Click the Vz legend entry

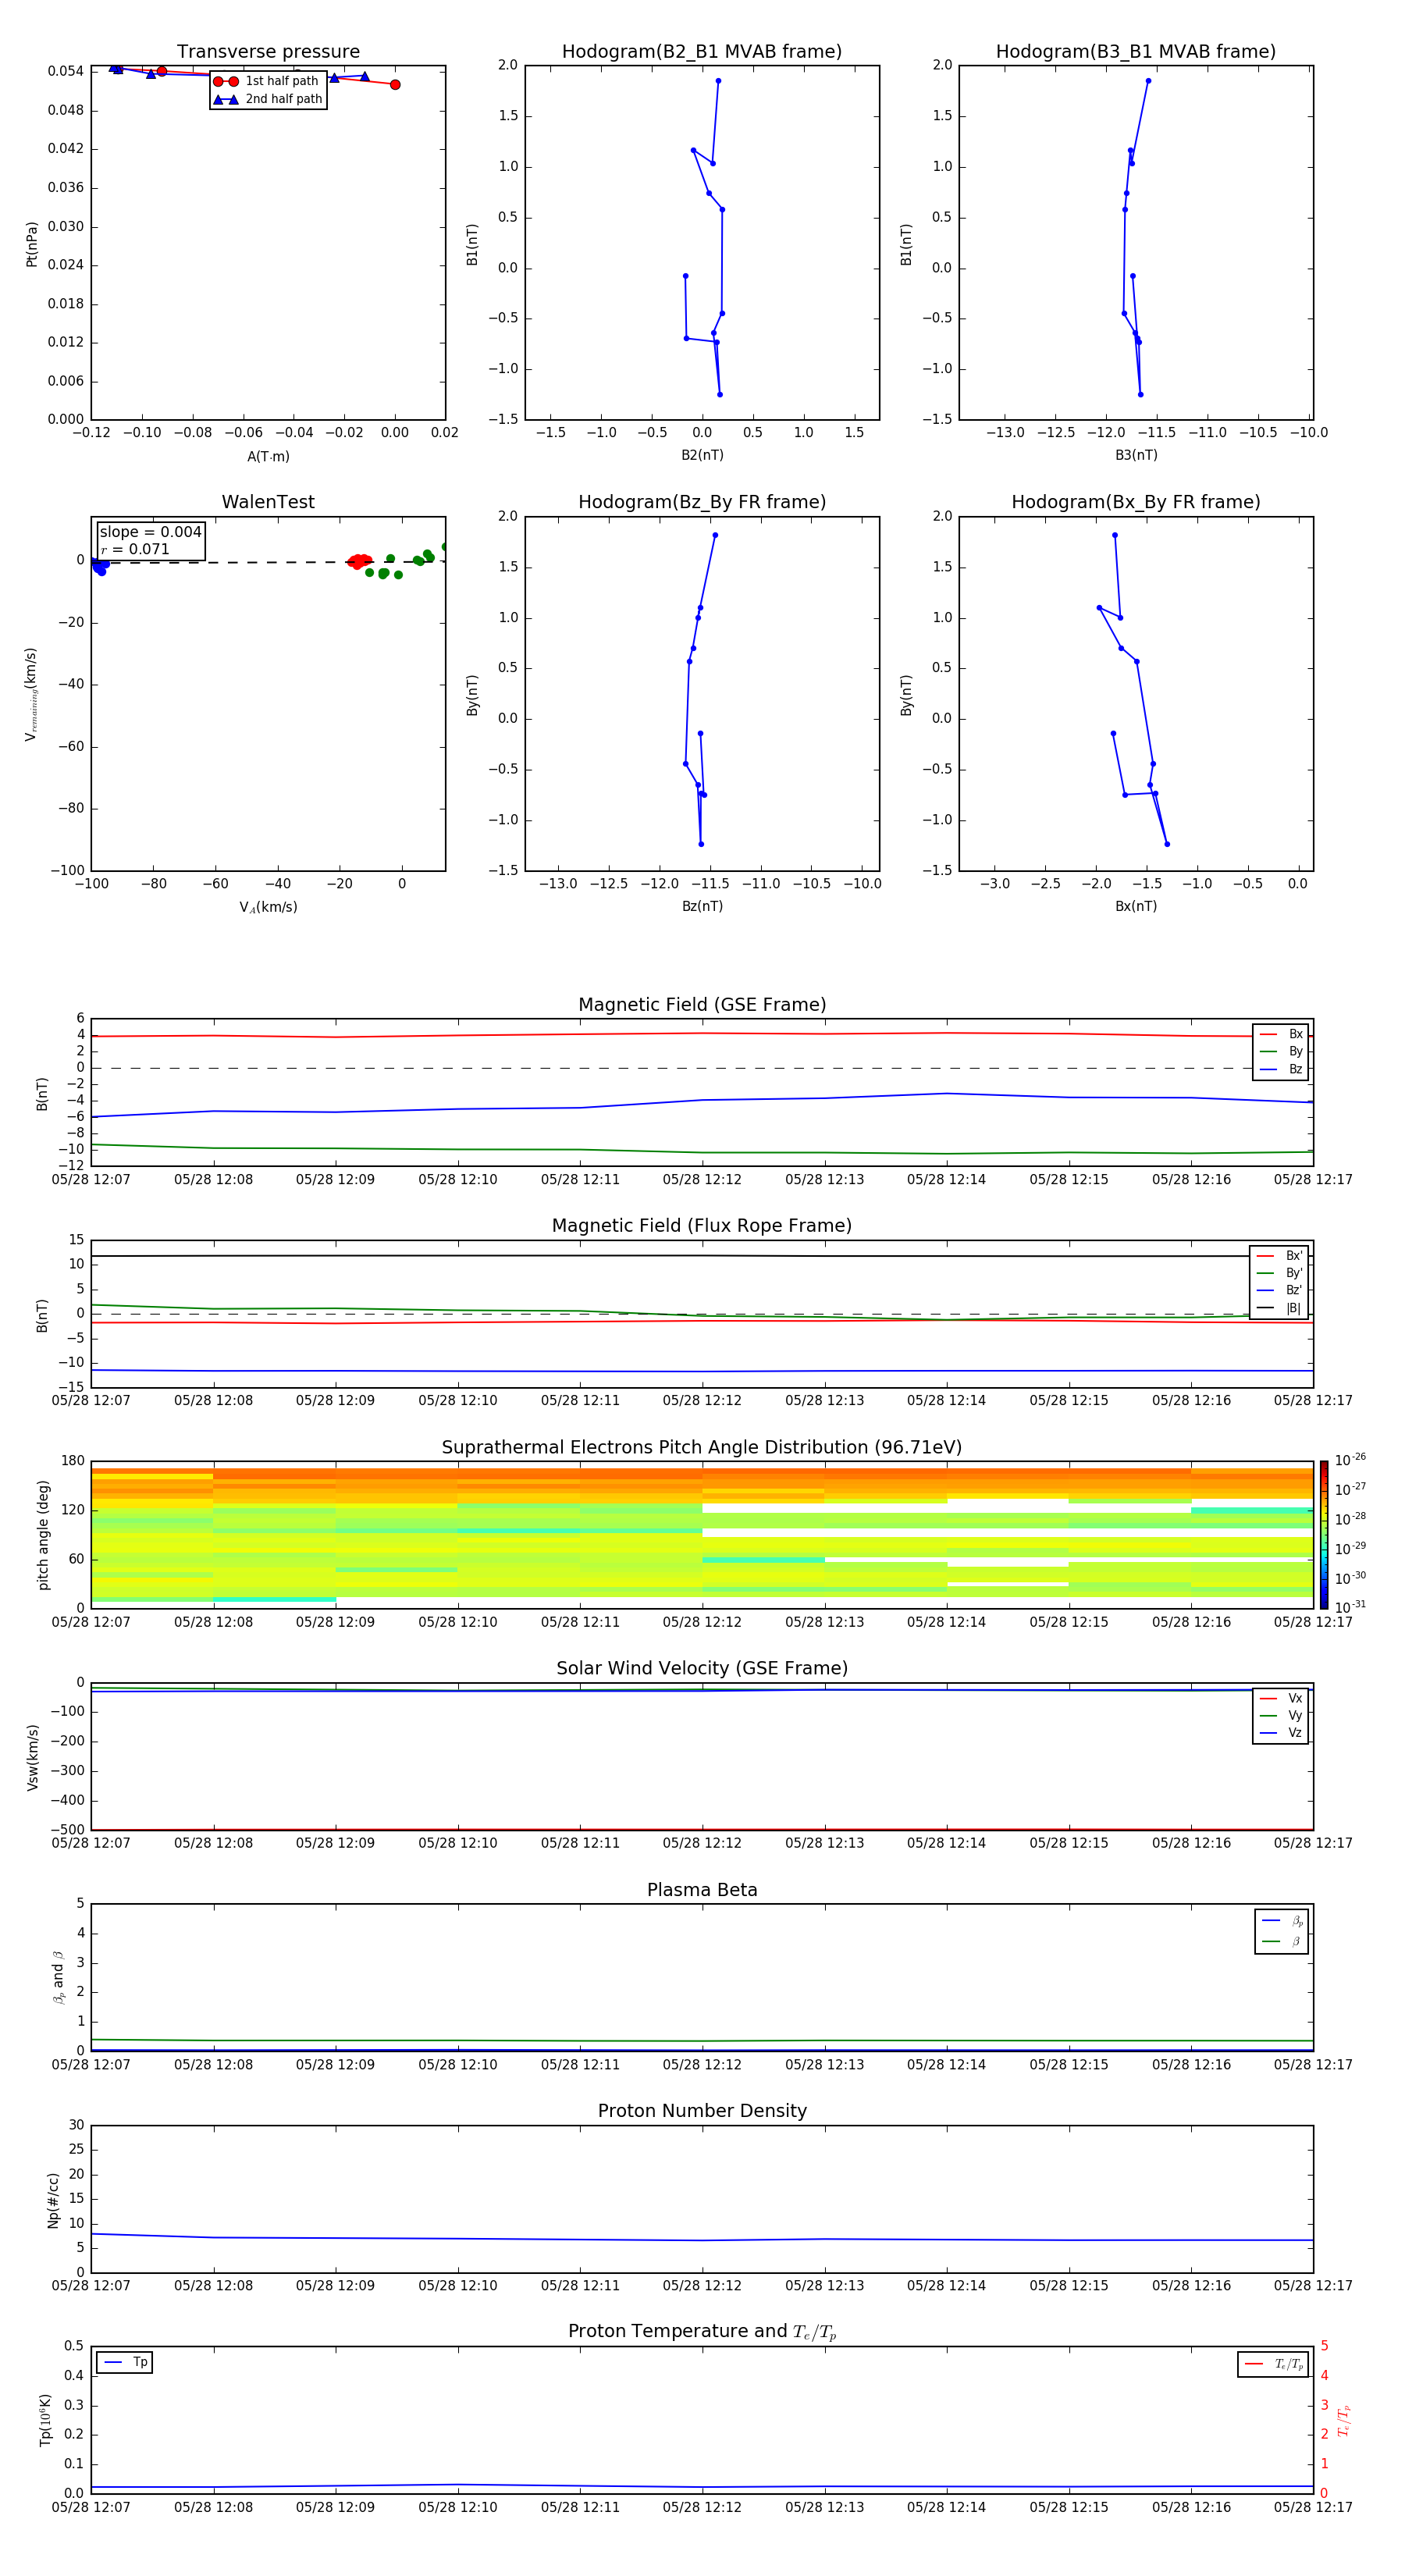point(1281,1733)
